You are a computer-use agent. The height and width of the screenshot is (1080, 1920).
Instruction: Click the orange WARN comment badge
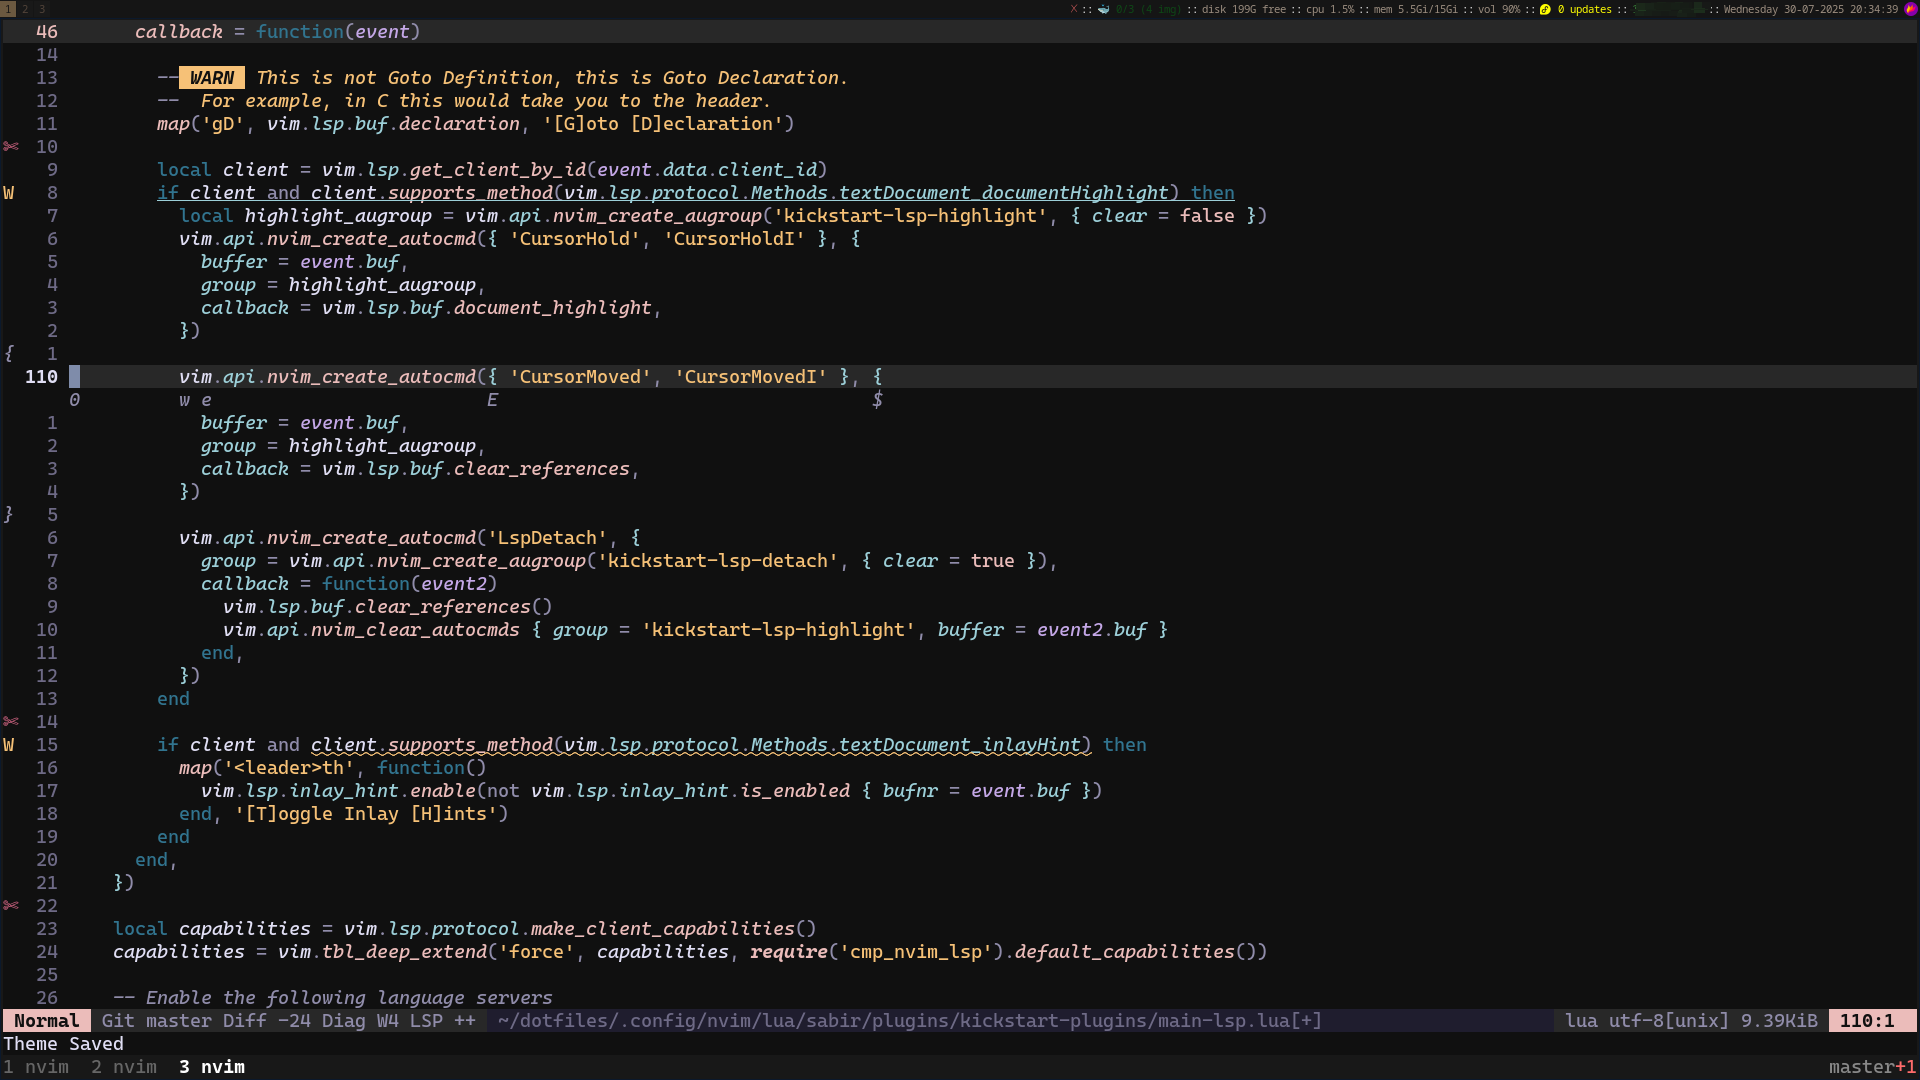(x=212, y=78)
